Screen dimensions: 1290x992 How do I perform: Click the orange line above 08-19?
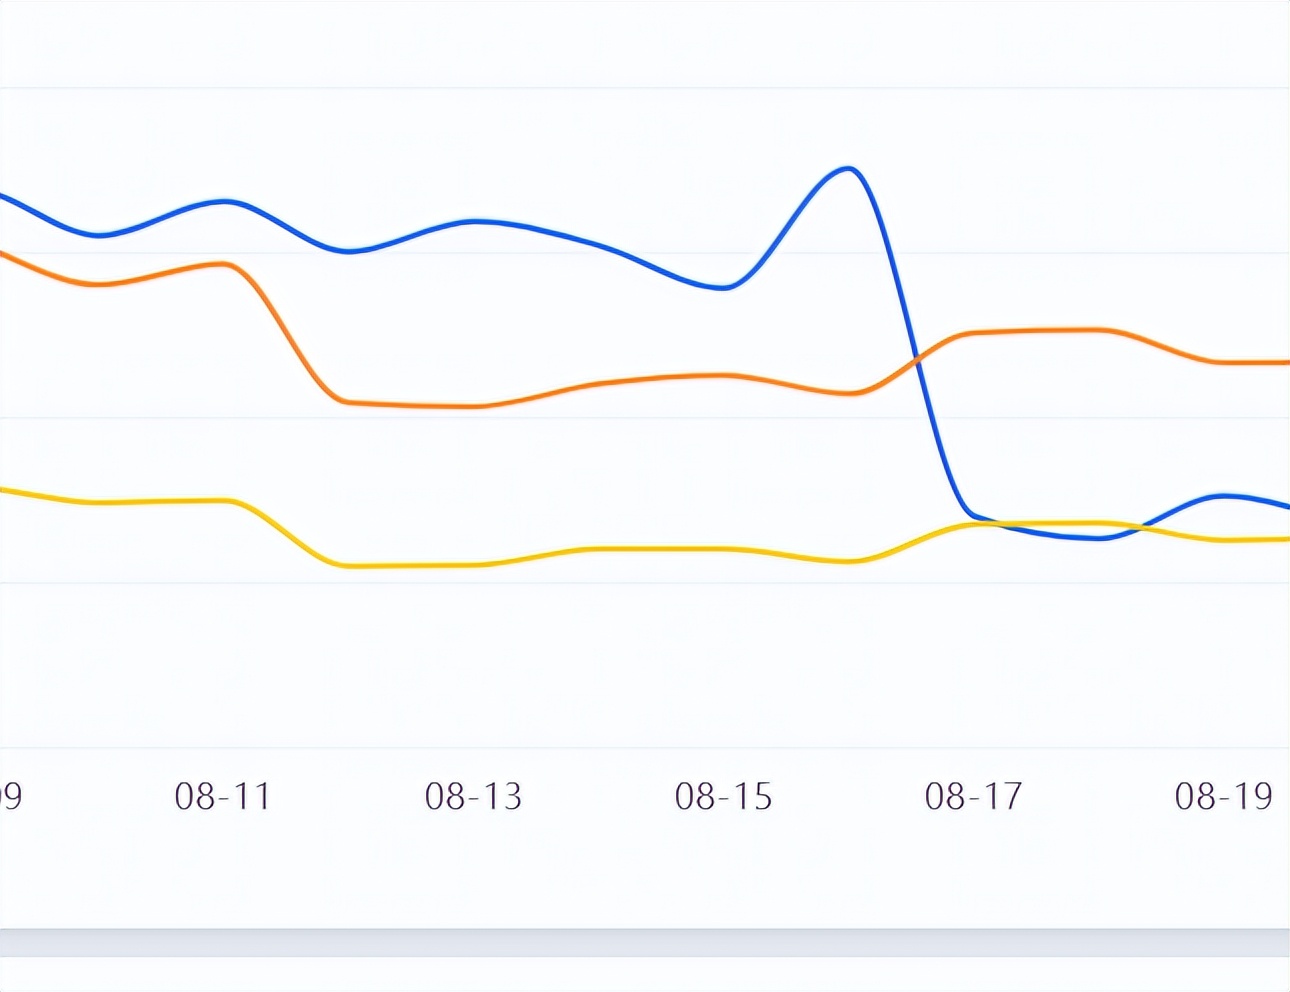coord(1223,362)
